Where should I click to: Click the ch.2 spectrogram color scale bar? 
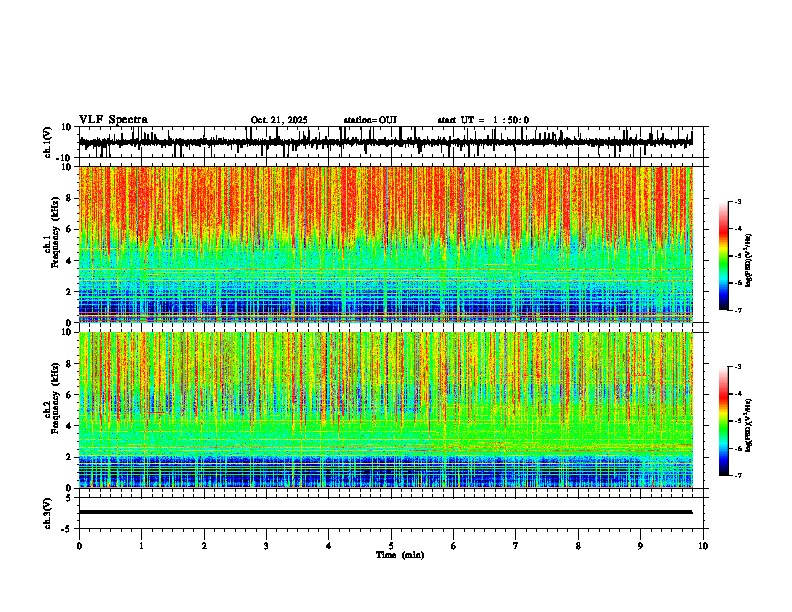click(x=724, y=421)
